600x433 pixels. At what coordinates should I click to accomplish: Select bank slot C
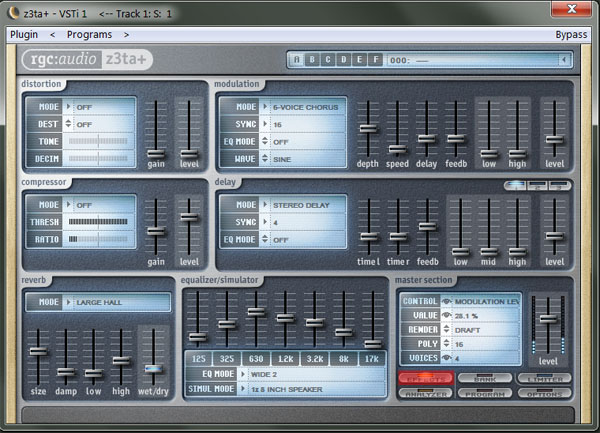328,60
